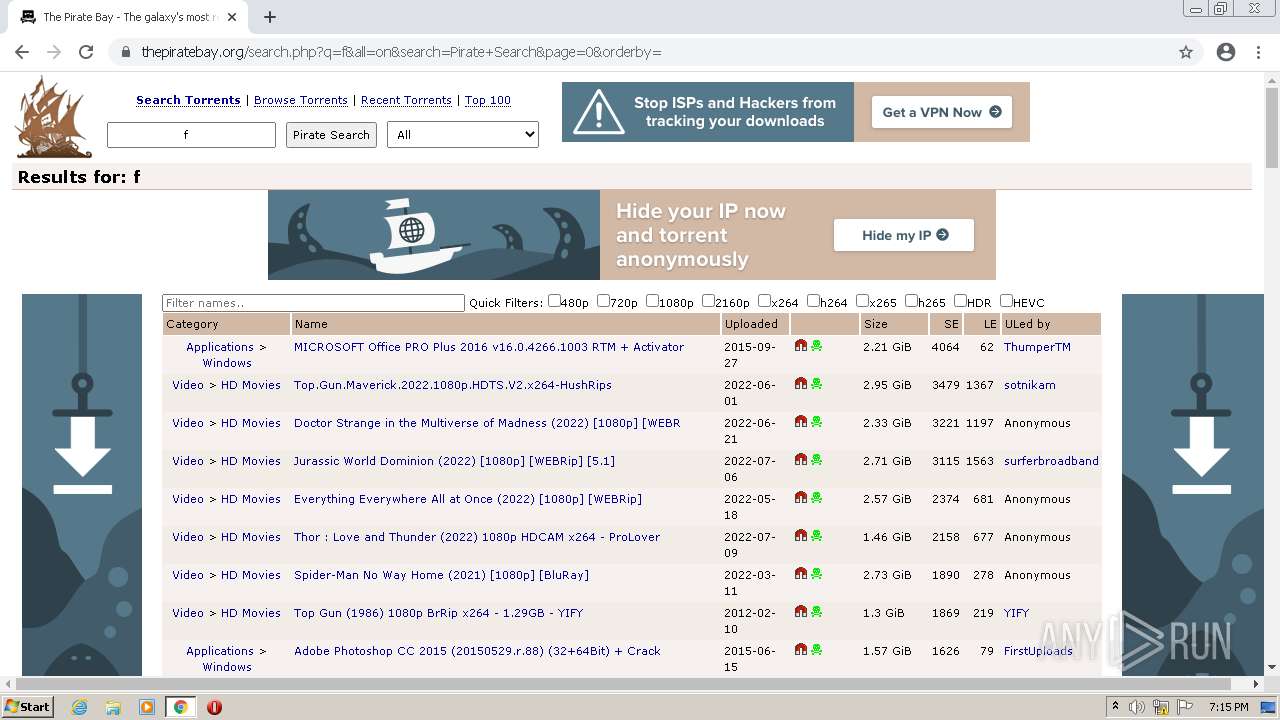Click green skull icon in Doctor Strange row
Viewport: 1280px width, 720px height.
point(817,422)
